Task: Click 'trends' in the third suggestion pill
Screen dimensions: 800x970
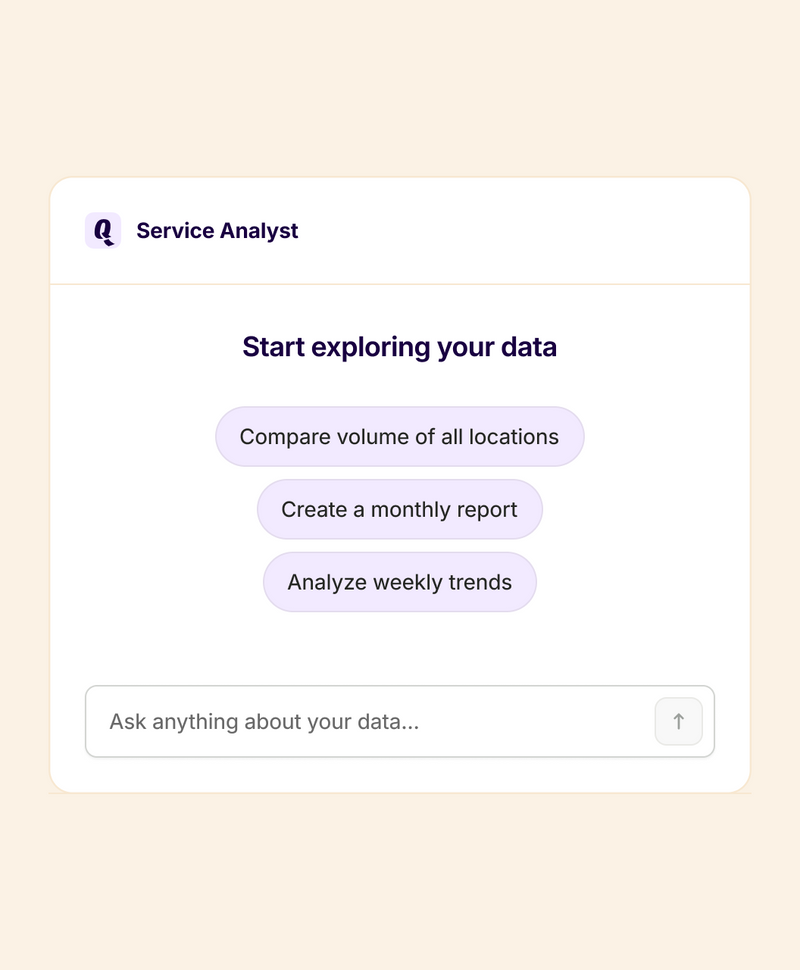Action: (x=480, y=582)
